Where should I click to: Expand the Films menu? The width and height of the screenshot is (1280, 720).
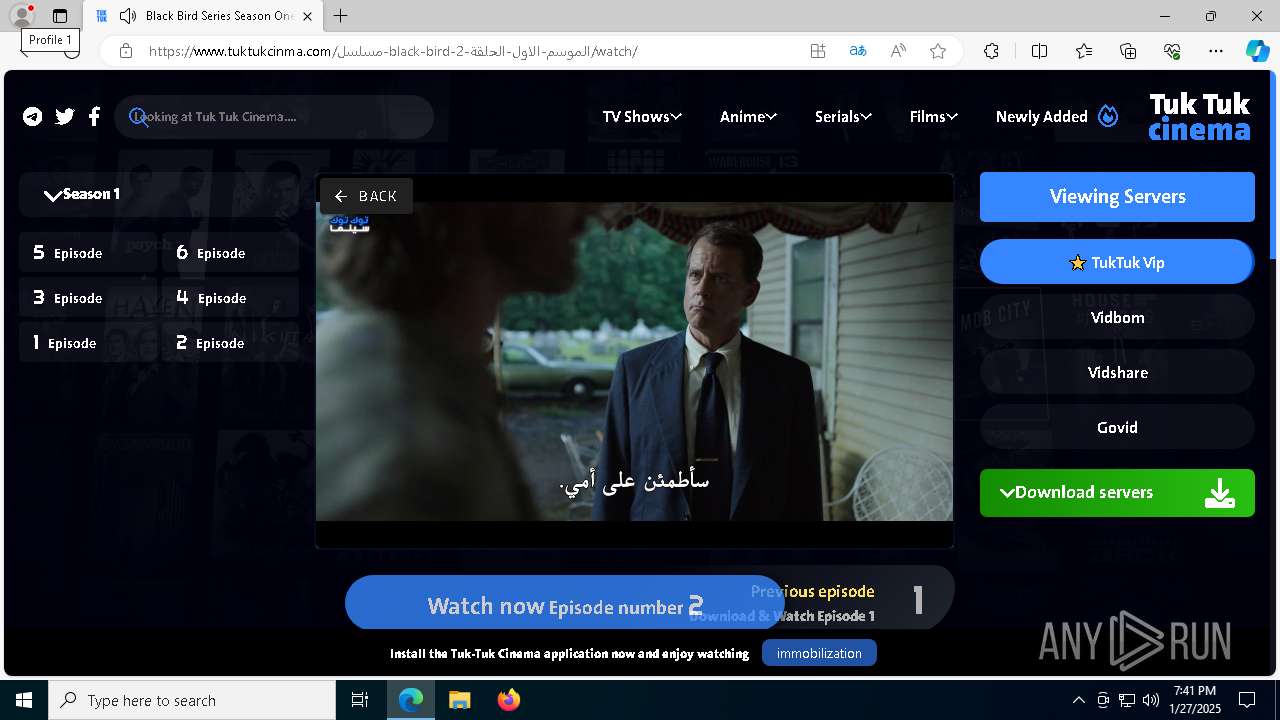click(x=934, y=117)
